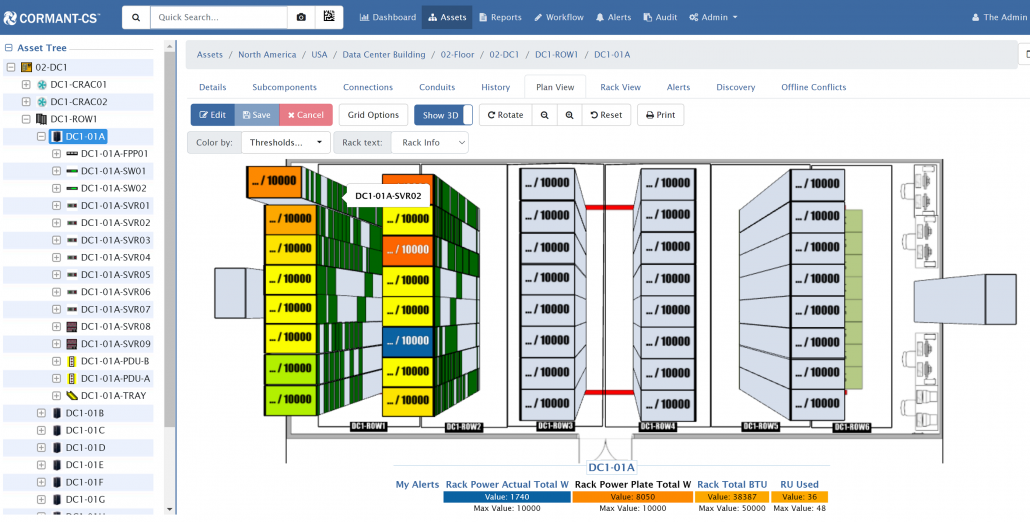
Task: Expand the DC1-01B tree node
Action: pyautogui.click(x=41, y=413)
